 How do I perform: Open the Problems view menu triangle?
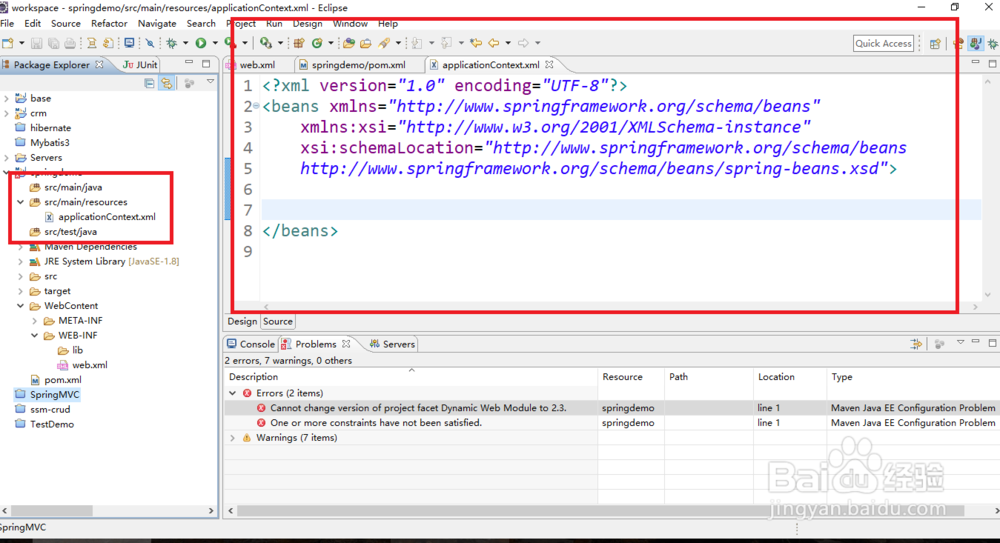pos(960,343)
